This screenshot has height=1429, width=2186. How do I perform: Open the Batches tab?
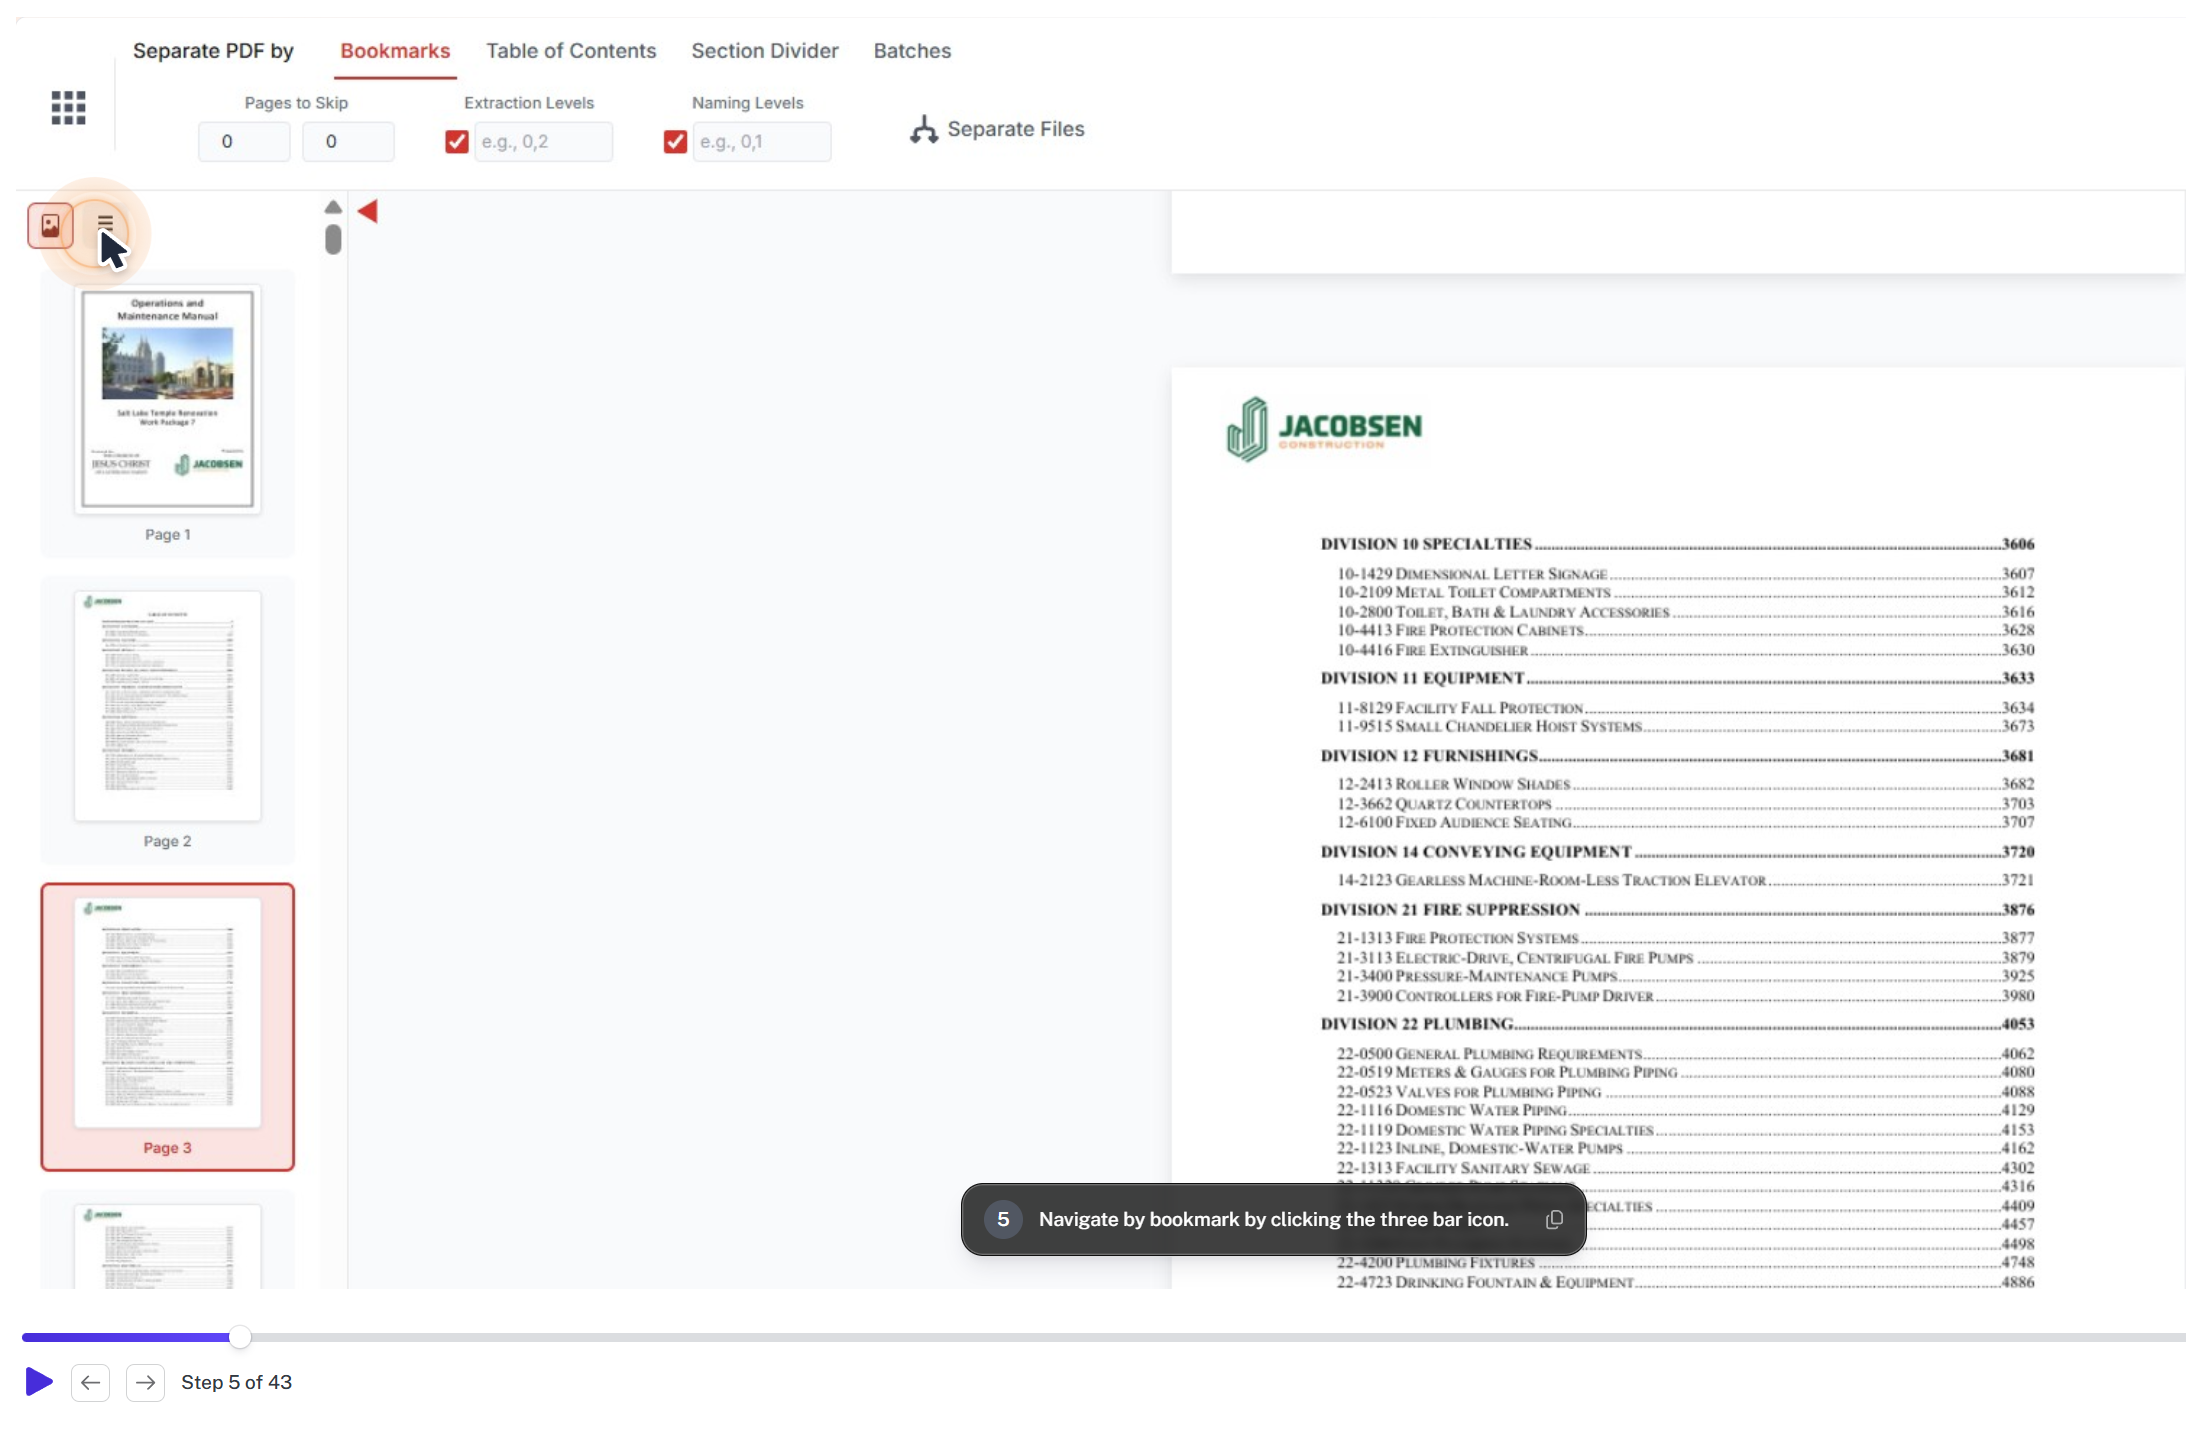[x=911, y=51]
